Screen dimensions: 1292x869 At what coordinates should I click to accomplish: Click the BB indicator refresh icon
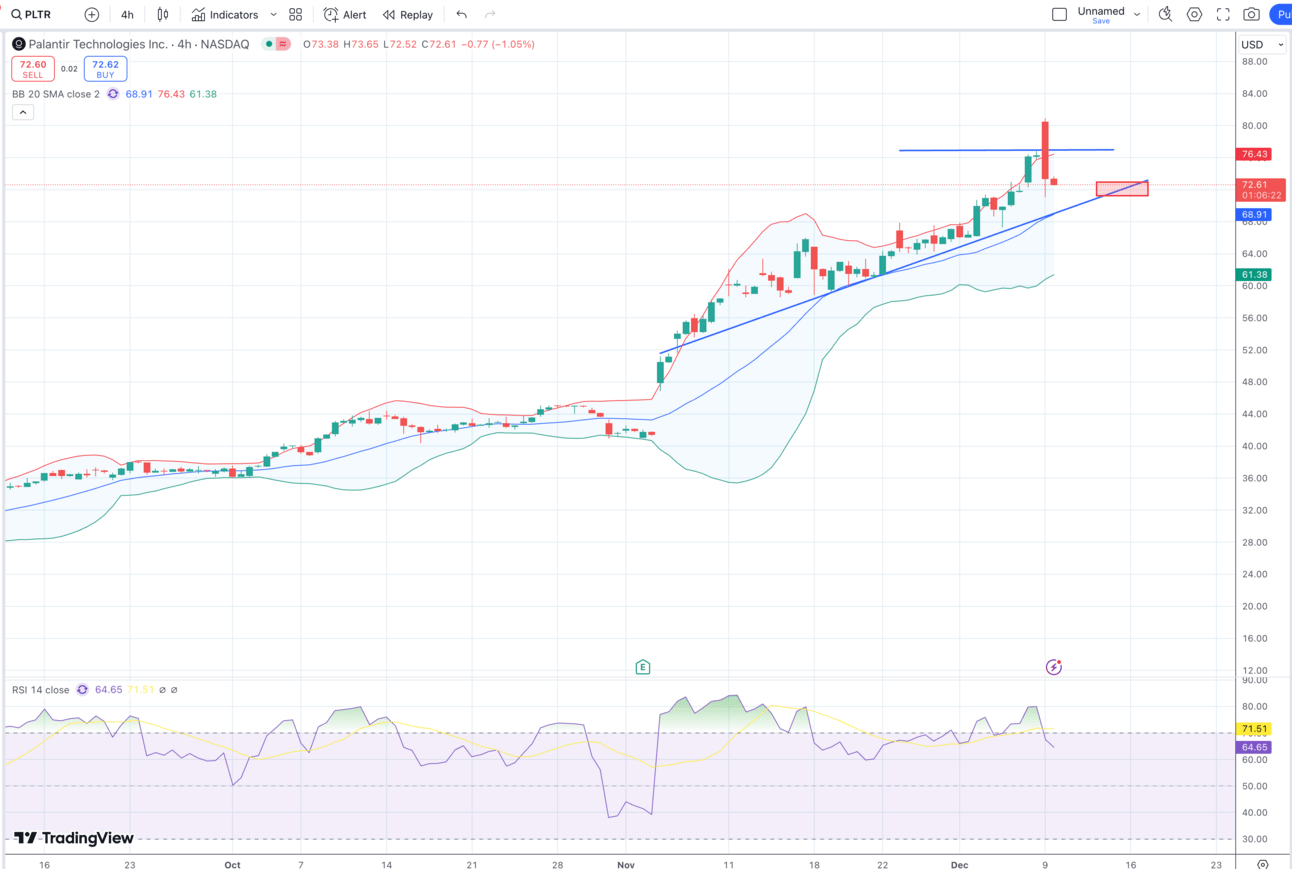[113, 94]
